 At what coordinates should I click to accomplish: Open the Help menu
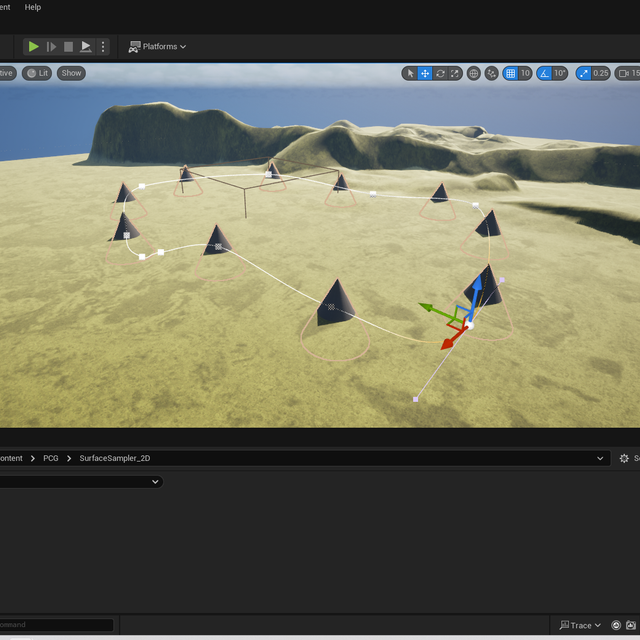pyautogui.click(x=33, y=7)
